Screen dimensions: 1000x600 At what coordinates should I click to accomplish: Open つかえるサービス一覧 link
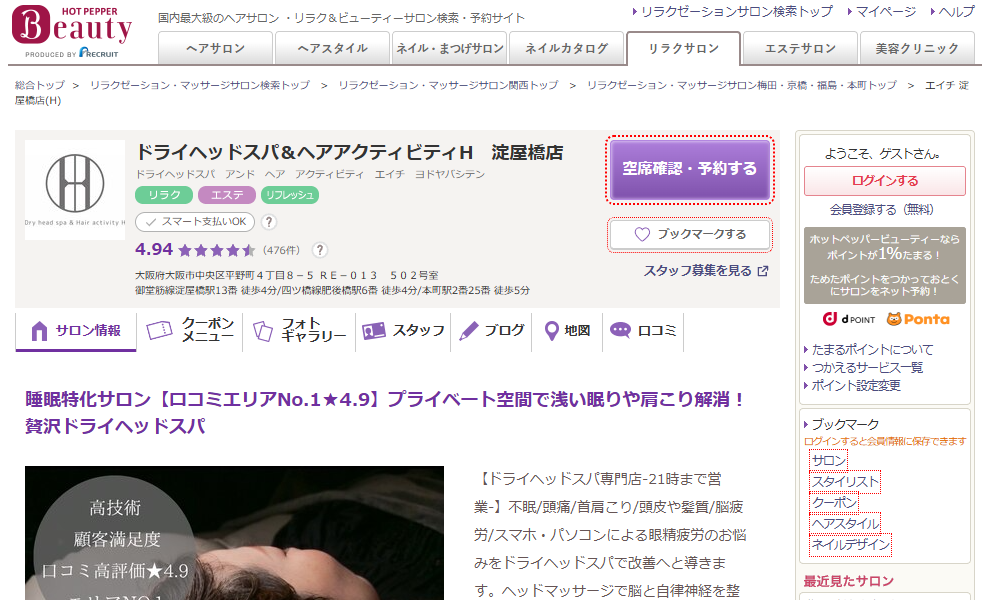[867, 367]
